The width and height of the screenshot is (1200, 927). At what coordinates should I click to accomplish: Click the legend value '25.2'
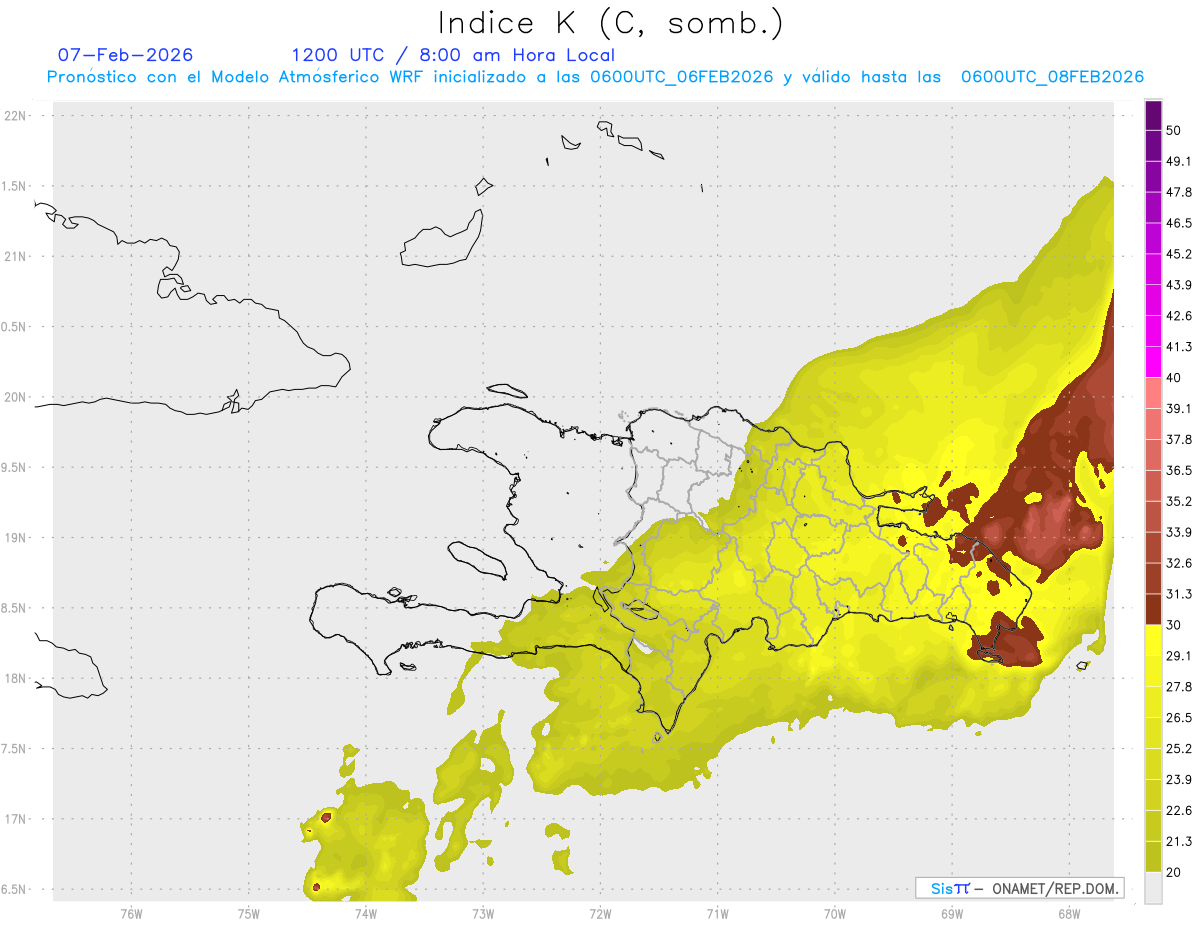coord(1179,749)
